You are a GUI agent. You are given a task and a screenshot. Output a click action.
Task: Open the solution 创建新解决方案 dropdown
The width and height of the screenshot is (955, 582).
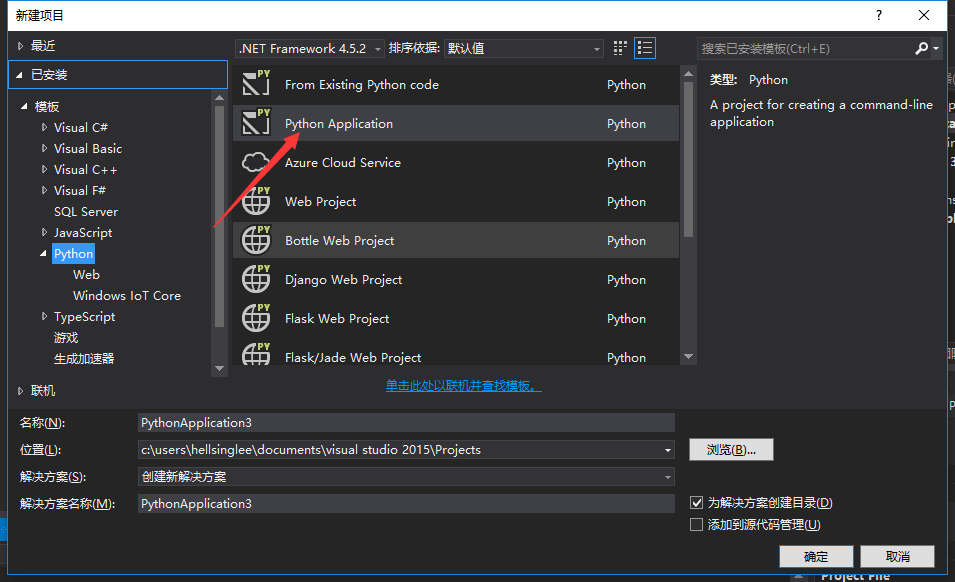tap(406, 477)
